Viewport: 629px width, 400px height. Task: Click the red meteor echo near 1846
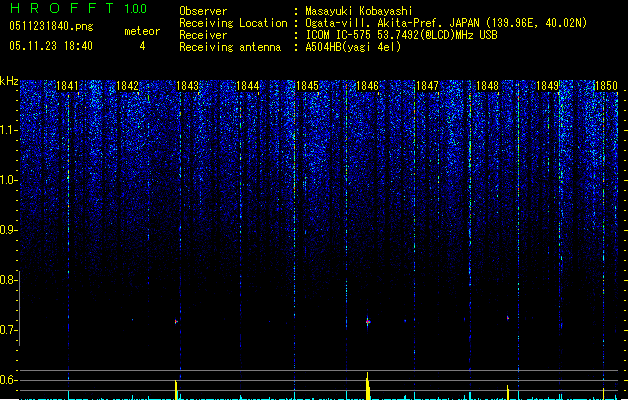point(368,322)
